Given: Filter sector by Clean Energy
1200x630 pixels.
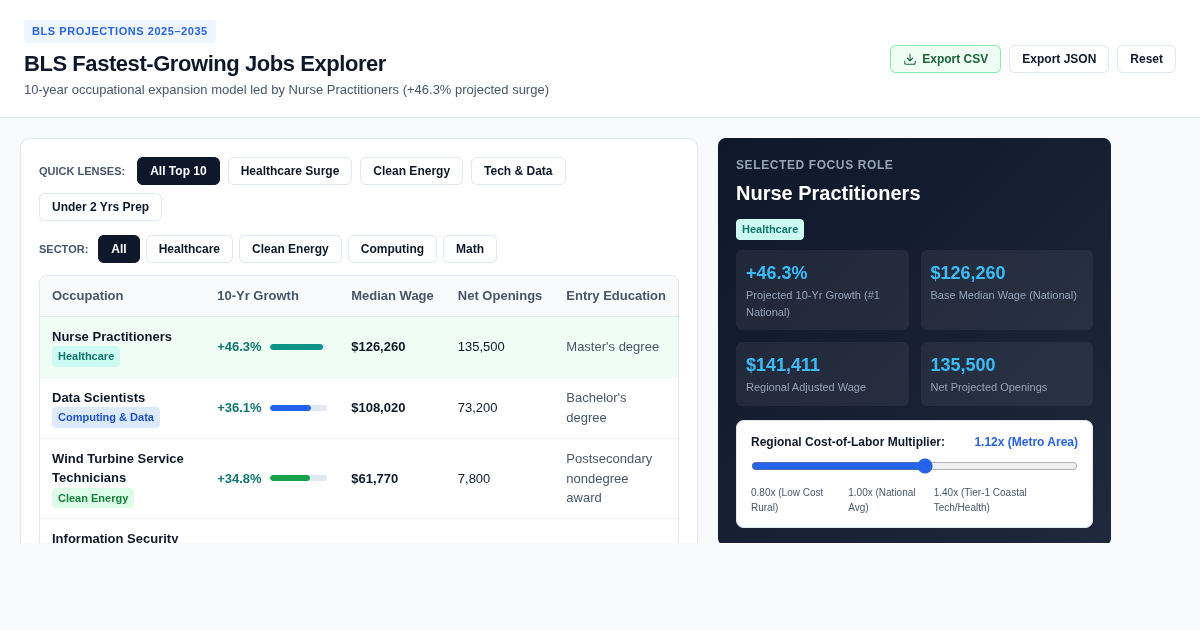Looking at the screenshot, I should coord(290,249).
